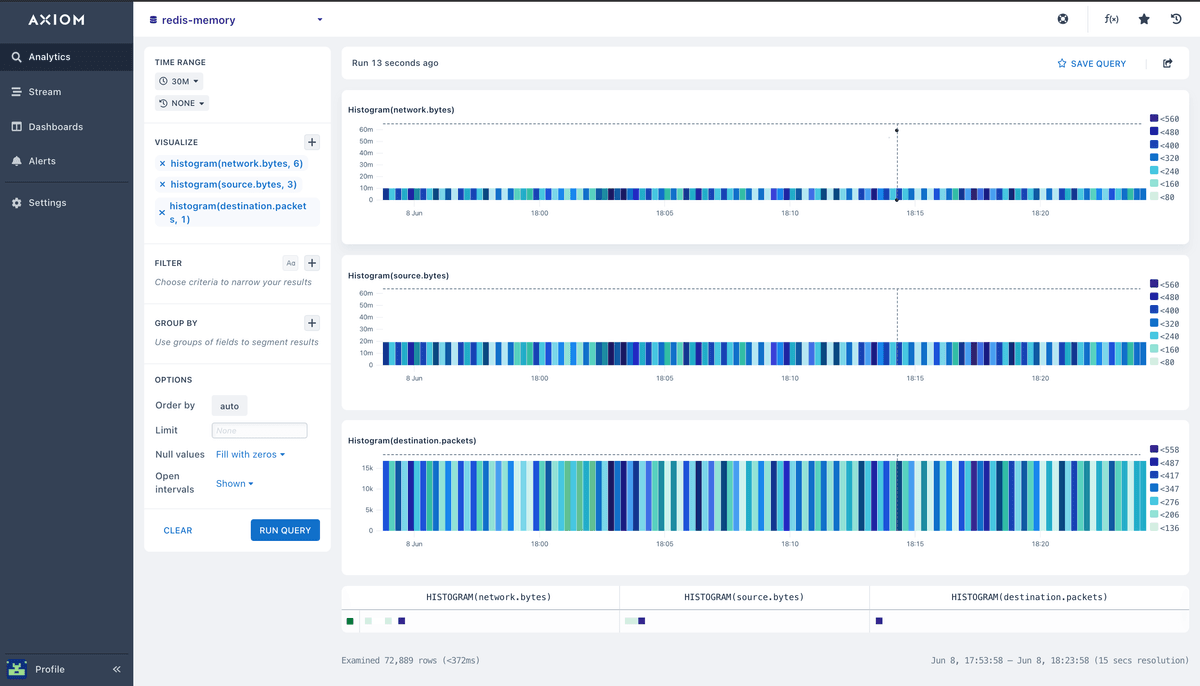1200x686 pixels.
Task: Open the Open intervals 'Shown' dropdown
Action: [233, 483]
